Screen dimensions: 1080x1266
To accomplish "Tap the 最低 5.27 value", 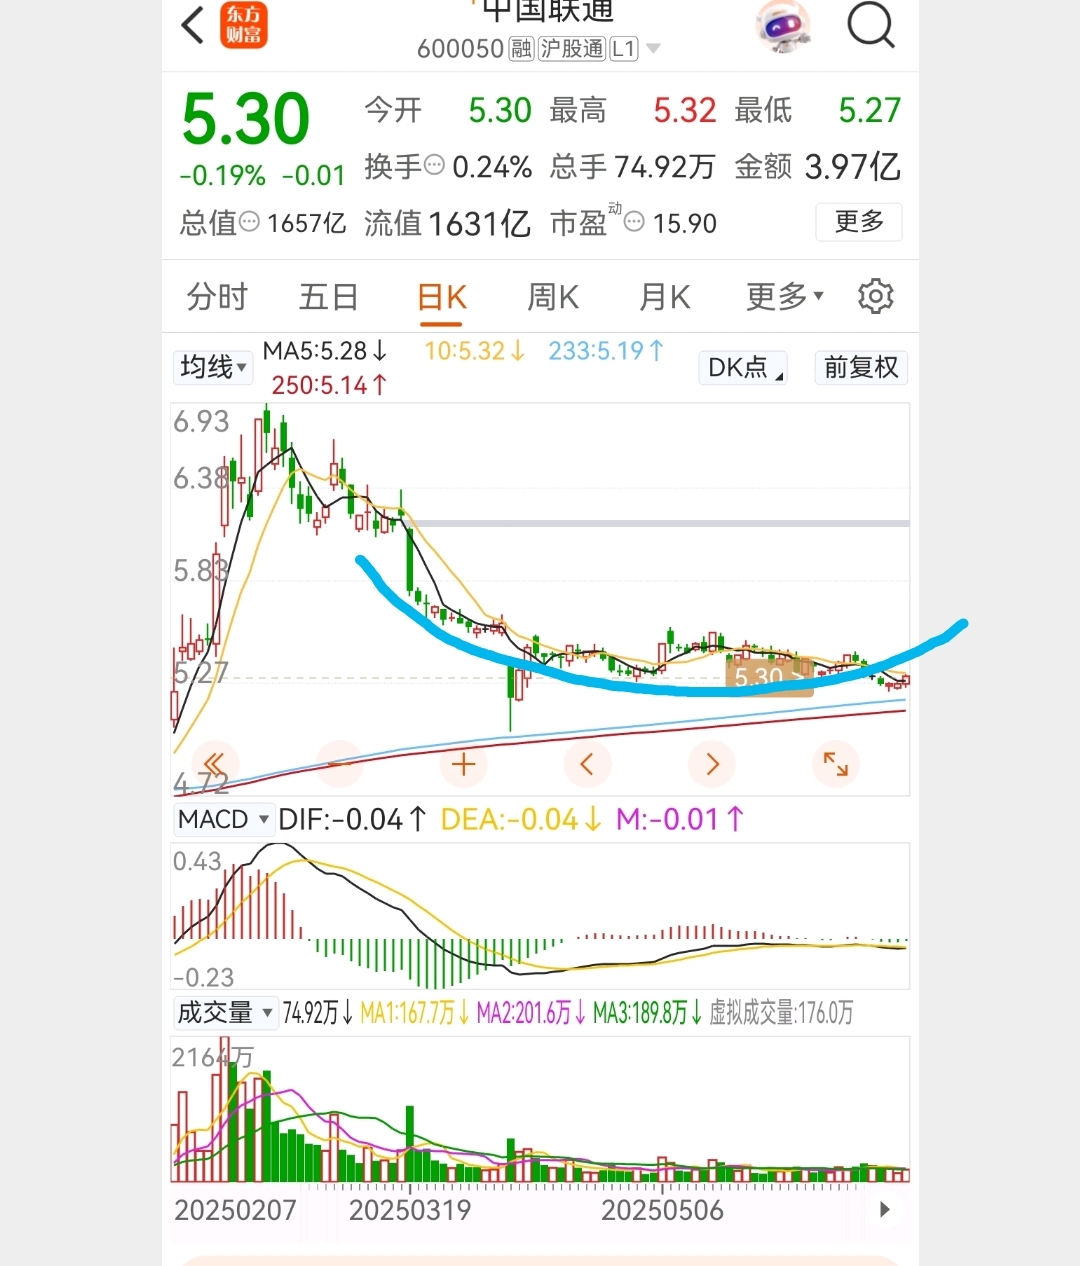I will click(x=870, y=110).
